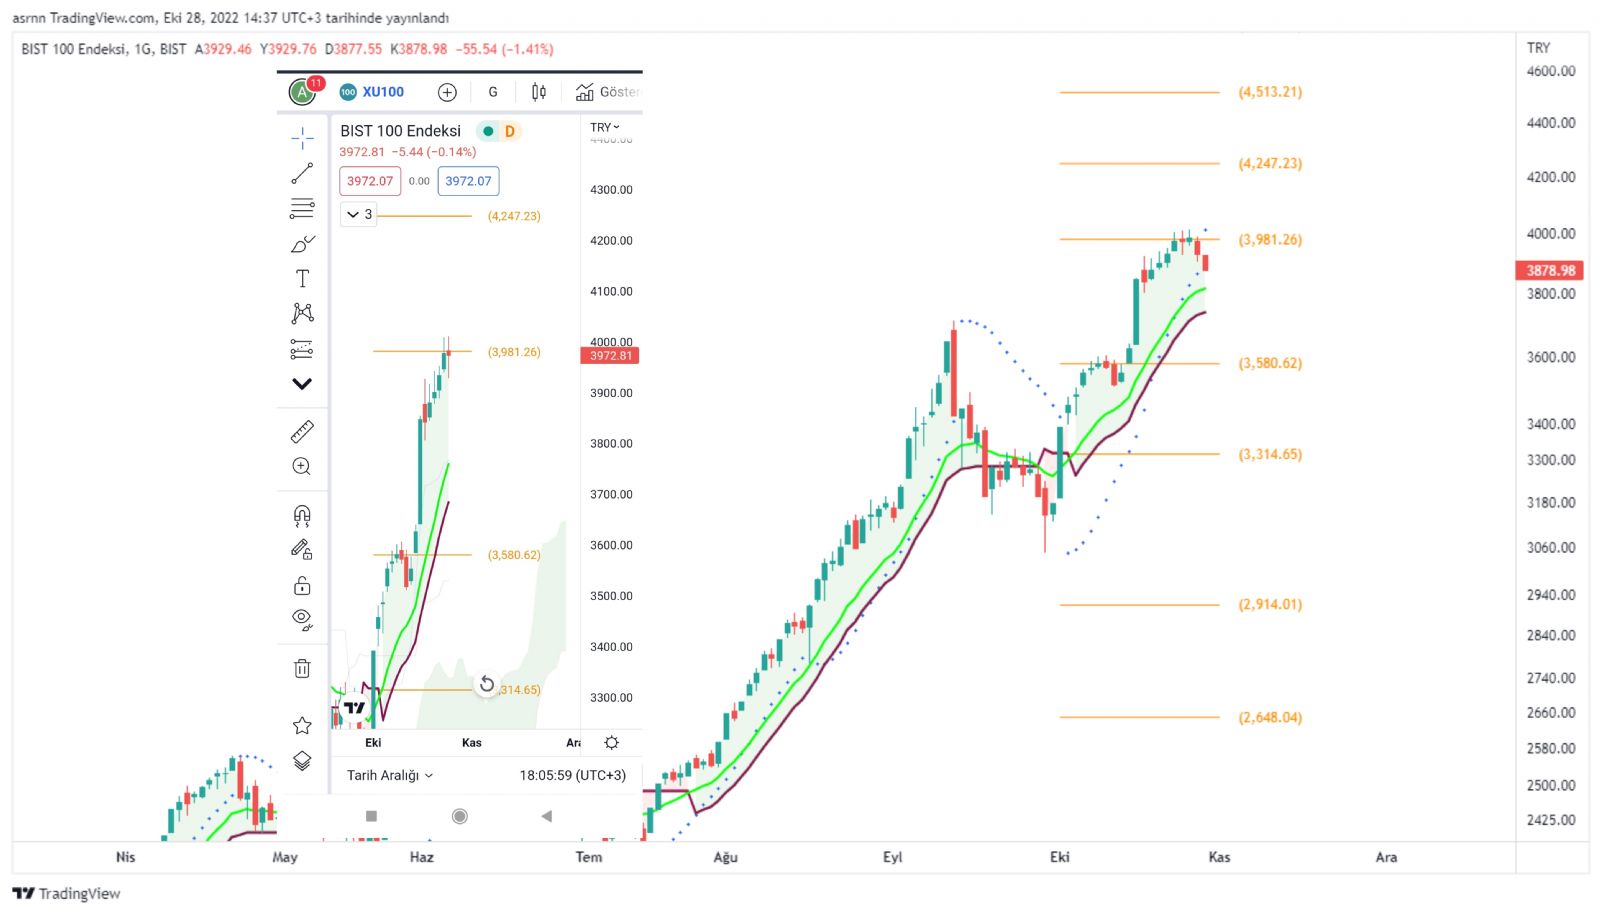
Task: Click the main chart legend BIST 100 Endeksi, 1G, BIST
Action: click(104, 49)
